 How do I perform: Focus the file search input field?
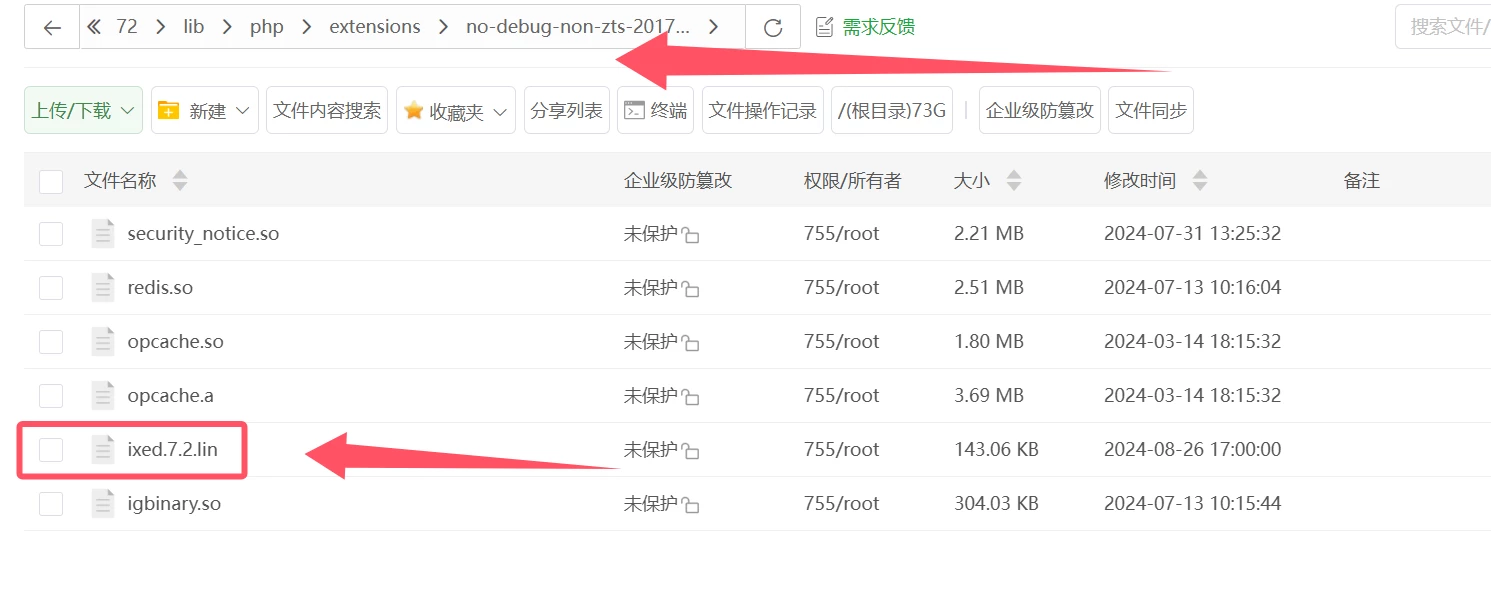point(1445,27)
